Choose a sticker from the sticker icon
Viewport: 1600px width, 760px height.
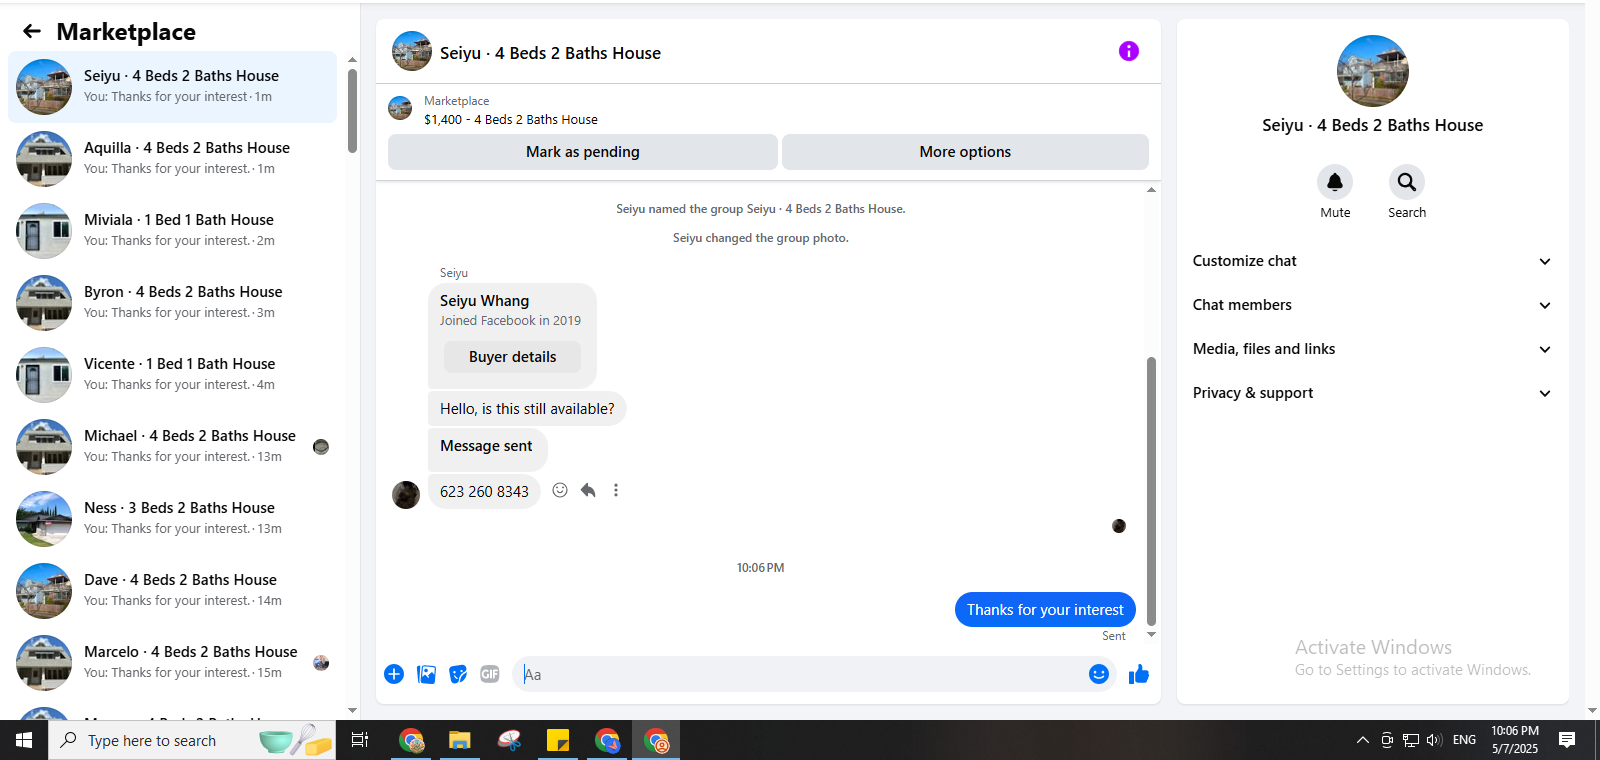(458, 674)
